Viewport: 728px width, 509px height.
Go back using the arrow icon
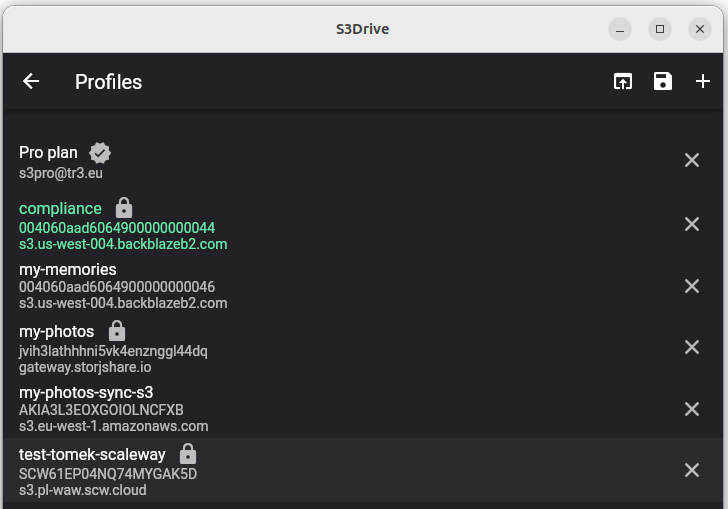31,81
